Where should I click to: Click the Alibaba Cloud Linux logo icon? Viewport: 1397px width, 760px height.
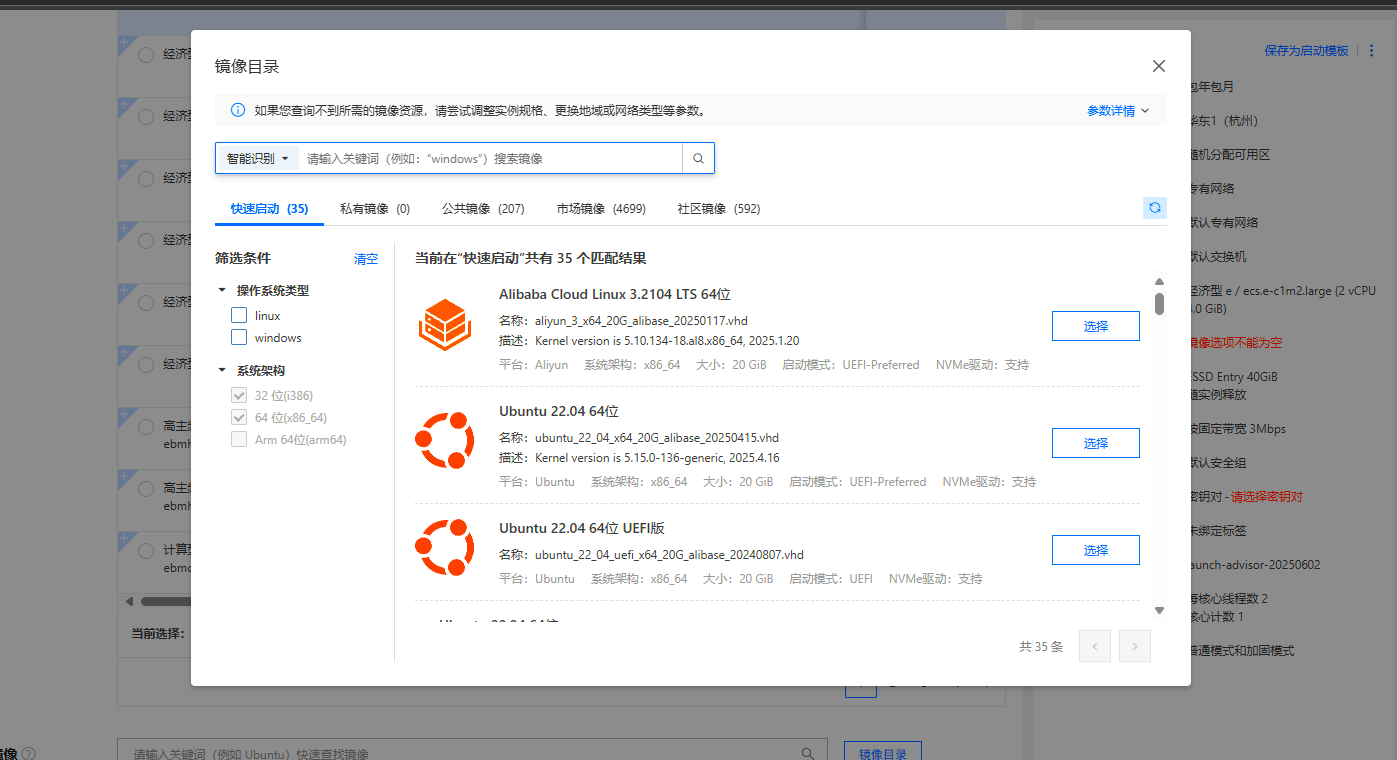point(444,324)
